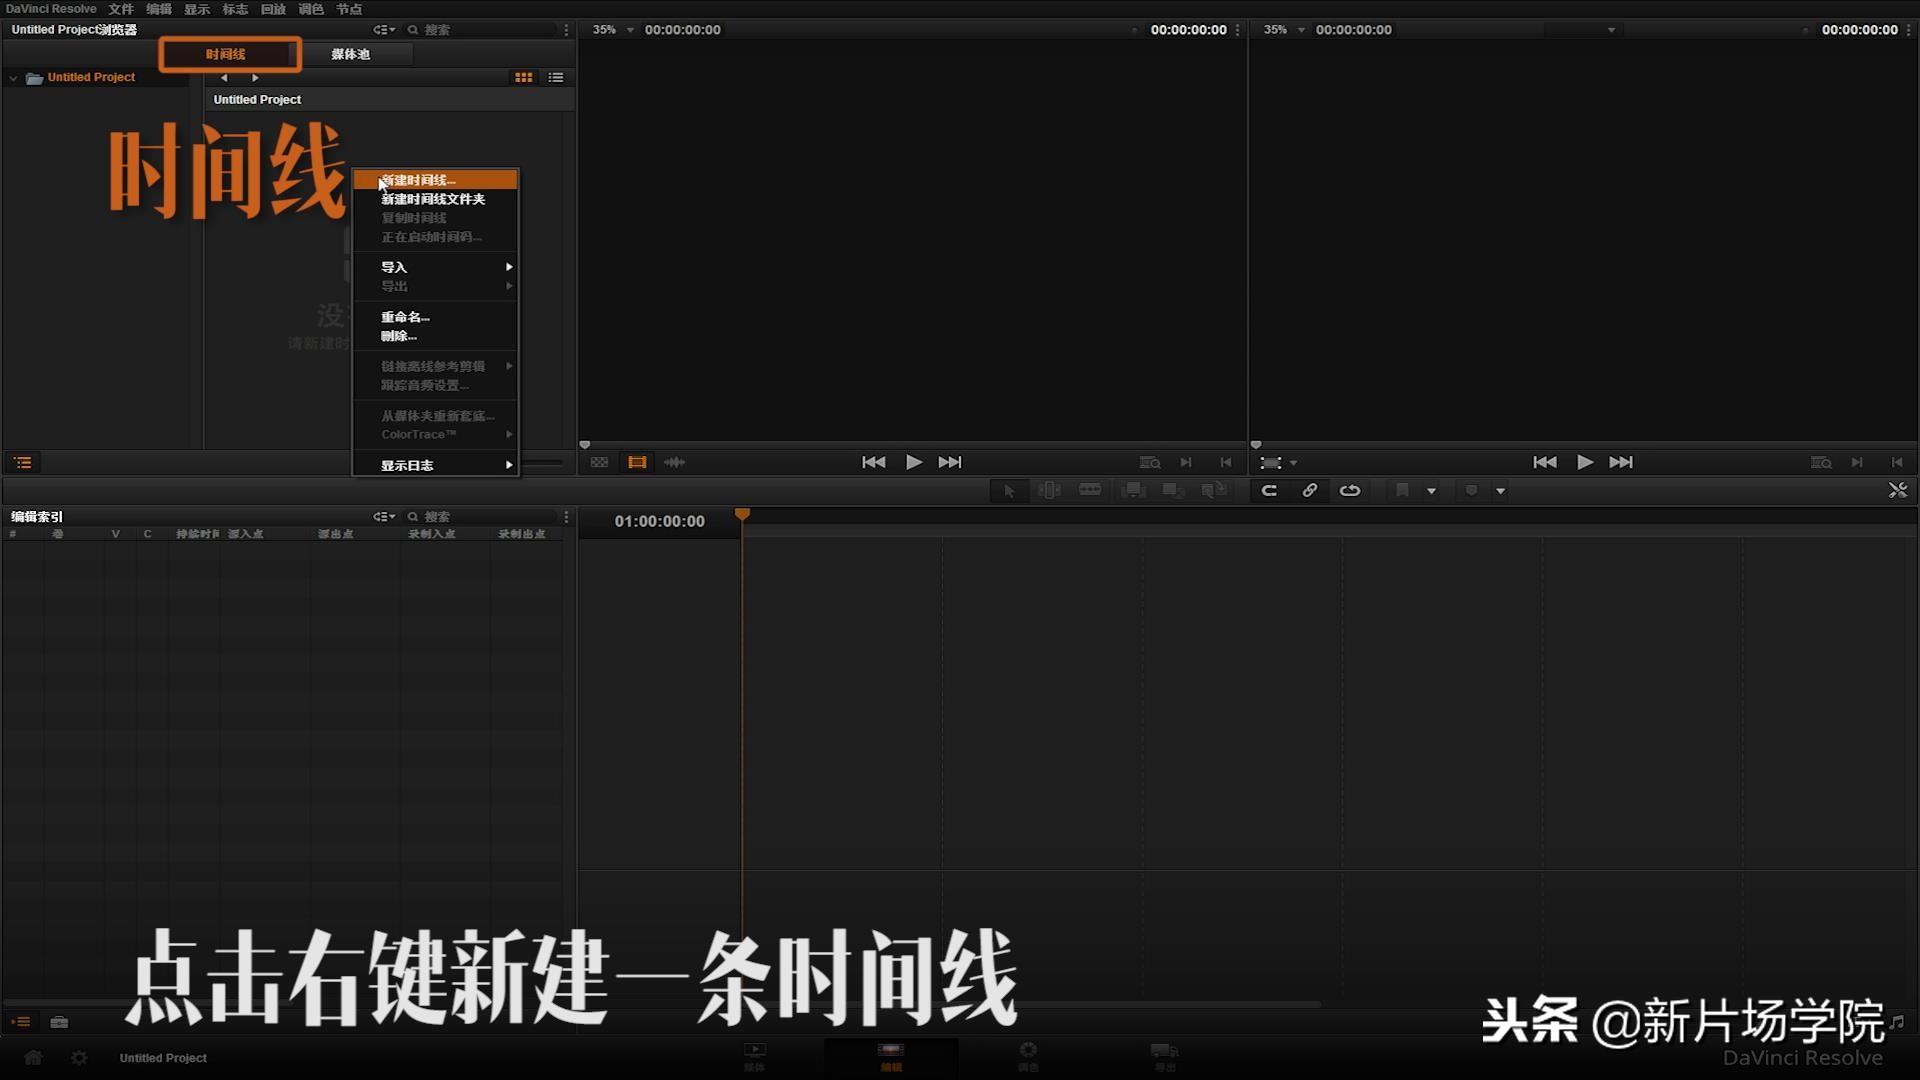Open the 回放 menu

point(273,9)
